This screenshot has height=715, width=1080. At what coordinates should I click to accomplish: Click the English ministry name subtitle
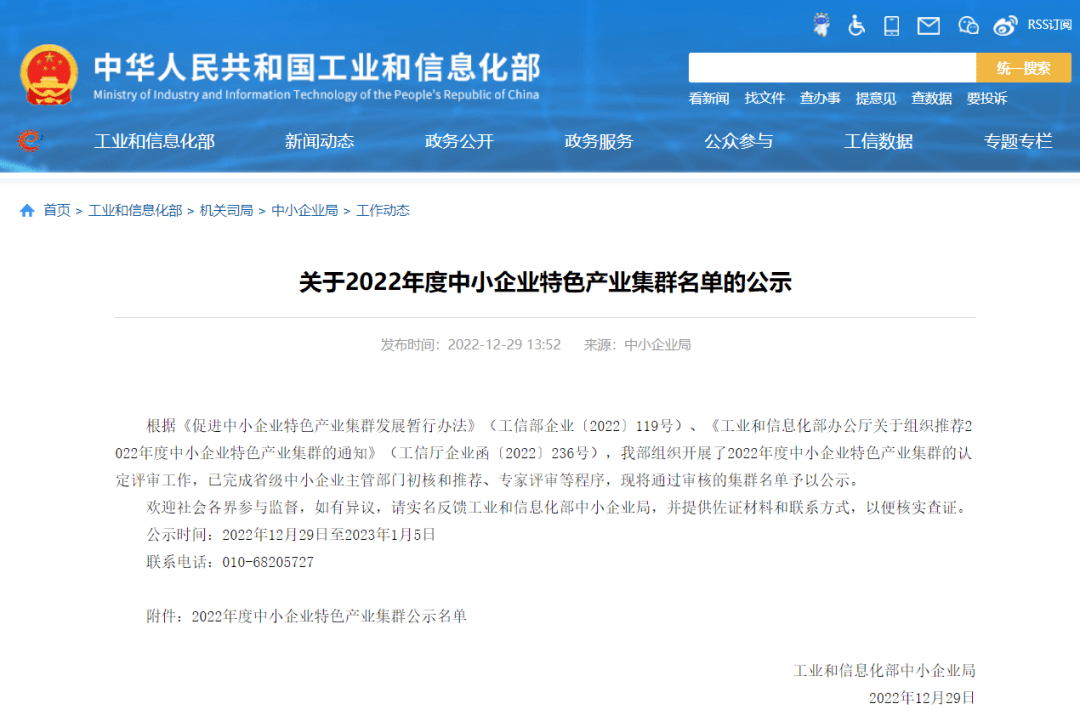click(316, 94)
